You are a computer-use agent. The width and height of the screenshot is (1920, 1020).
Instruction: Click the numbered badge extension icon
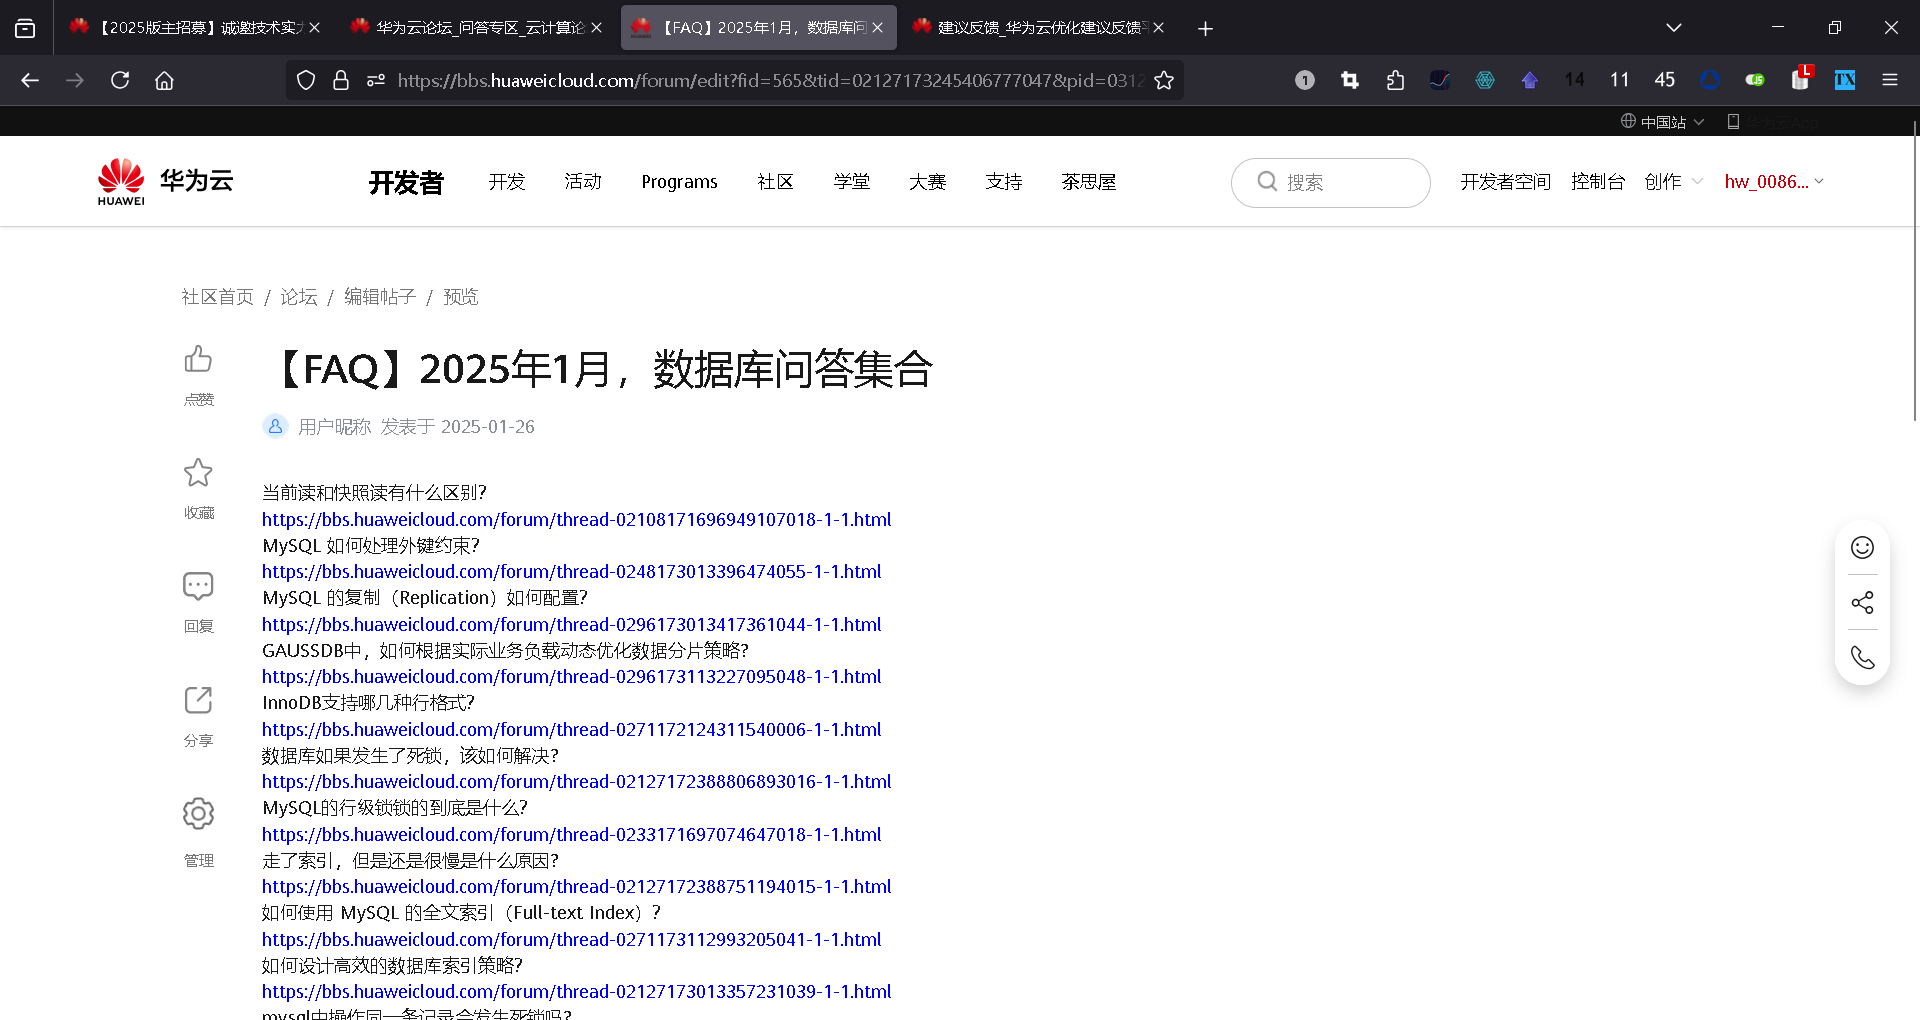click(x=1305, y=80)
